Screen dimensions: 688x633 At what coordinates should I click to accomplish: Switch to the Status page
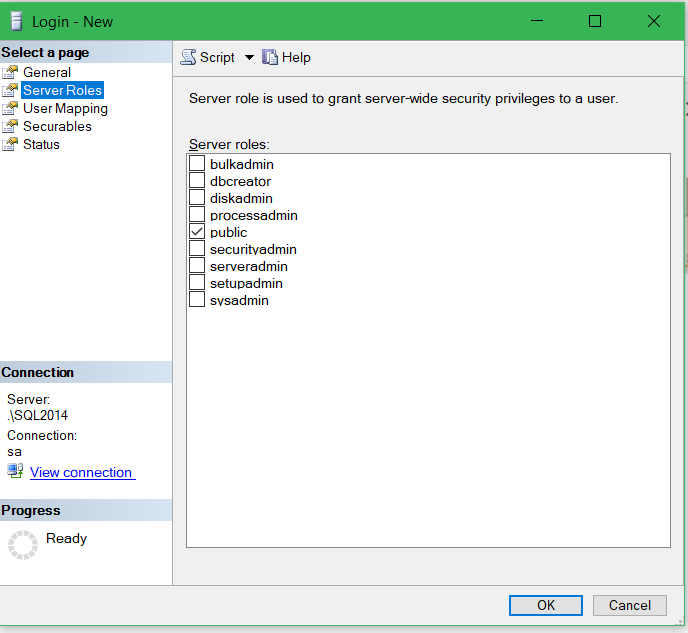coord(41,144)
